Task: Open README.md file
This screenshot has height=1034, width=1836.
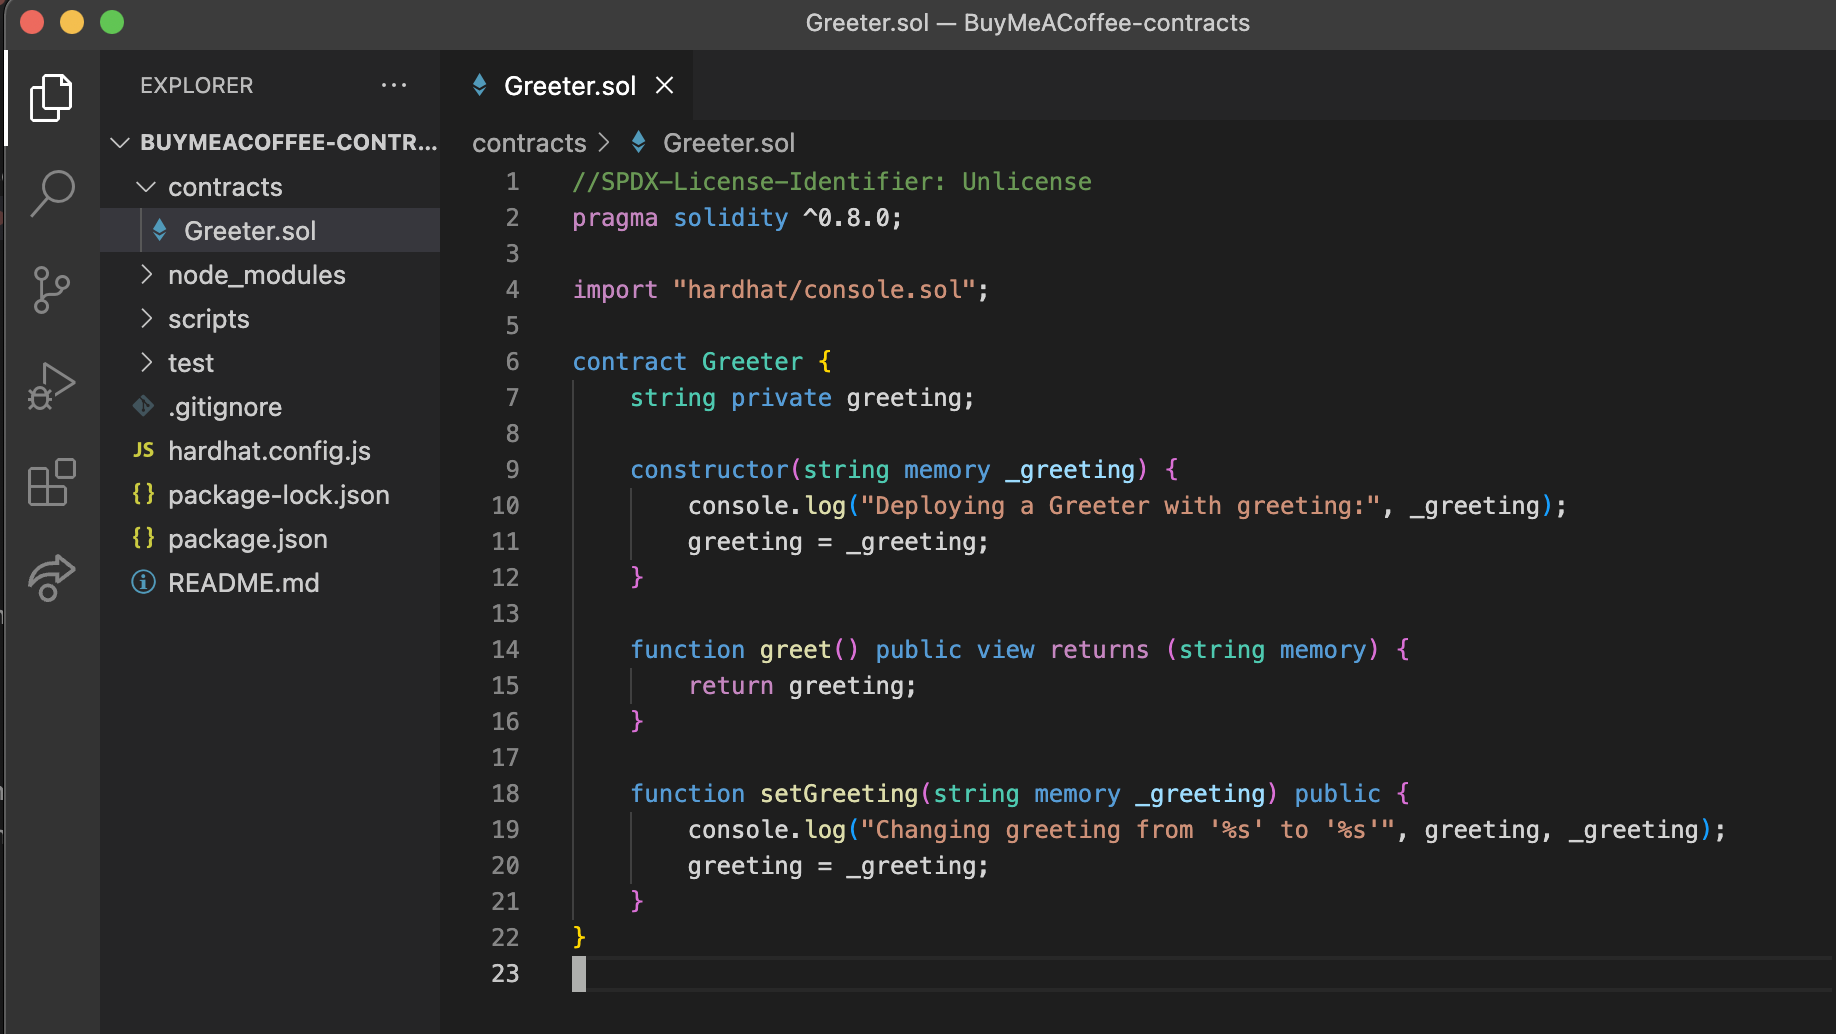Action: pos(270,583)
